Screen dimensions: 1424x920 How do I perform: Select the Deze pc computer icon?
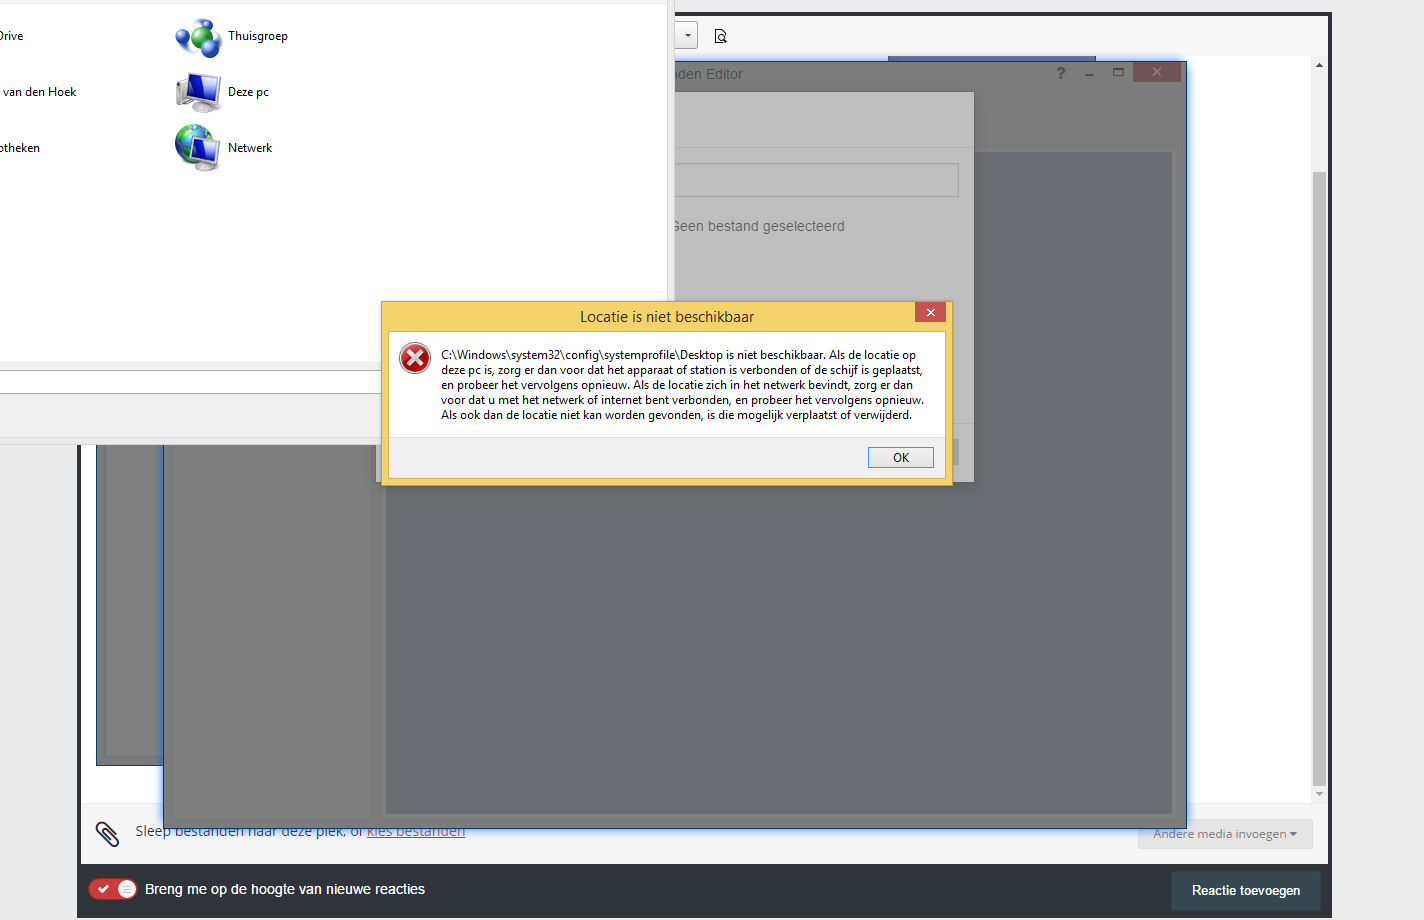(198, 93)
